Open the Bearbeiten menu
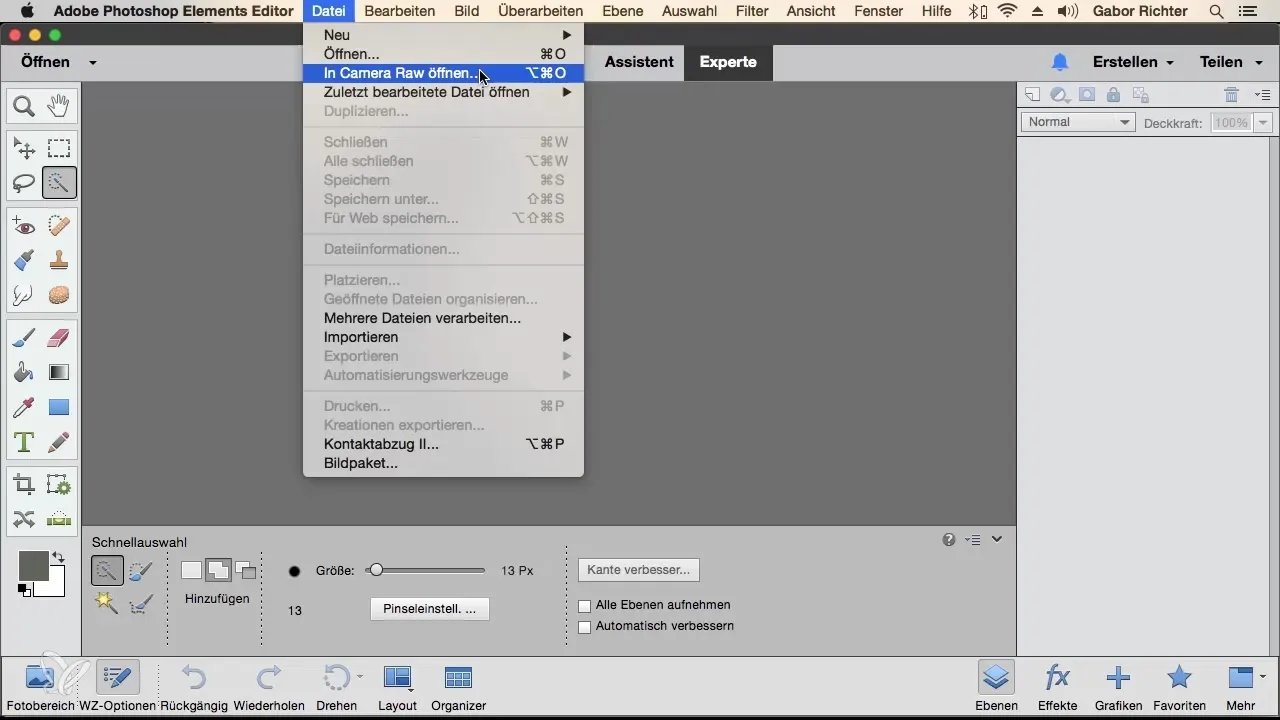The image size is (1280, 720). click(400, 11)
